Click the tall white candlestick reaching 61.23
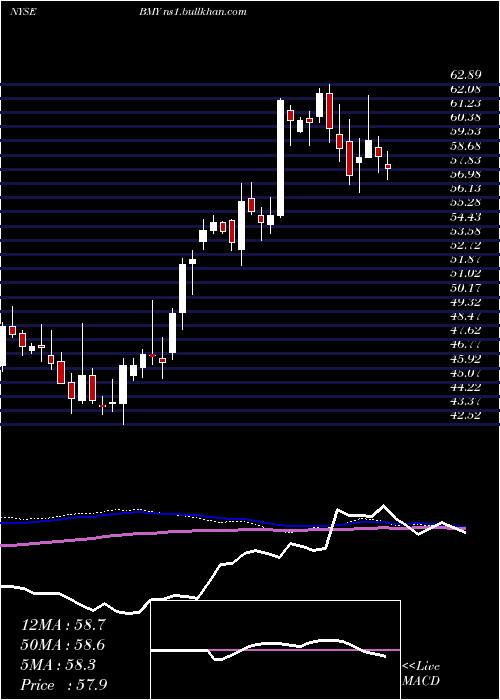 (280, 158)
